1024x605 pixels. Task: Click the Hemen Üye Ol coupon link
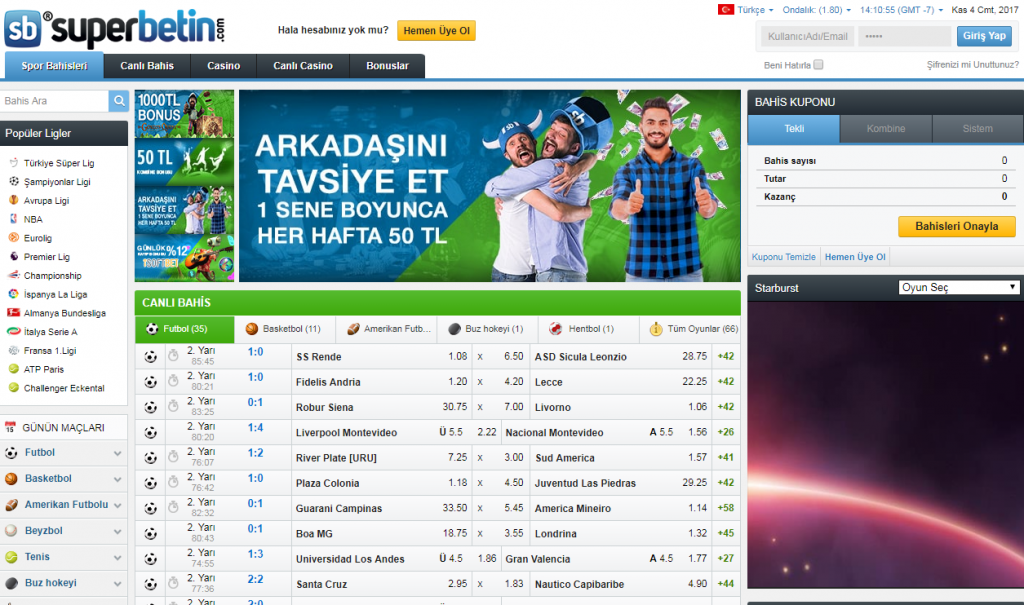click(x=855, y=257)
